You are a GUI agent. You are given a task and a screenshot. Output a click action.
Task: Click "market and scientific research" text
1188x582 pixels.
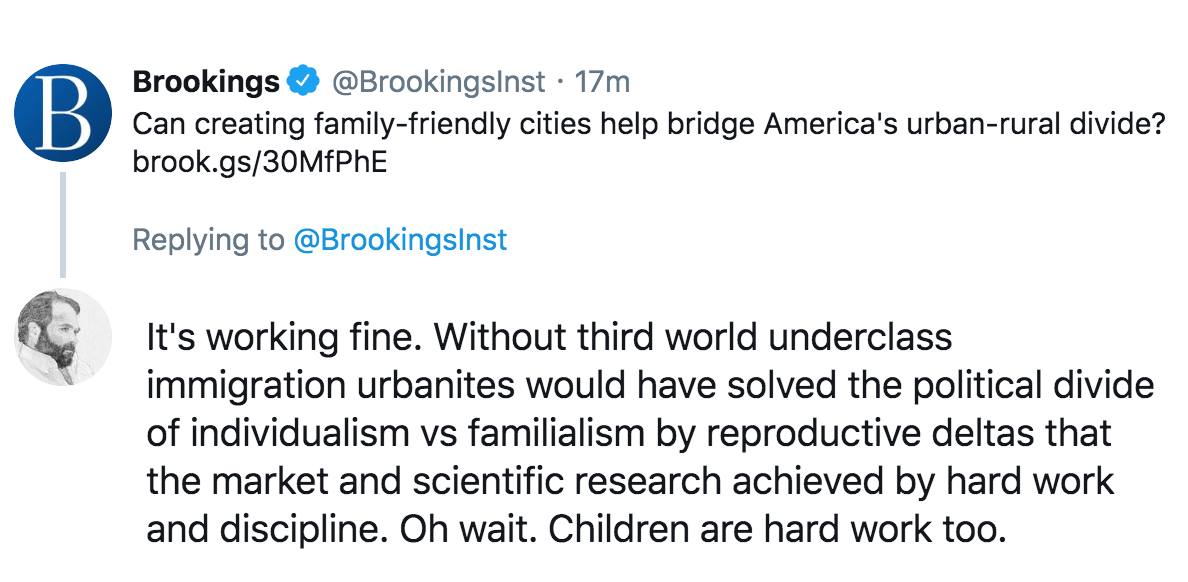point(449,481)
